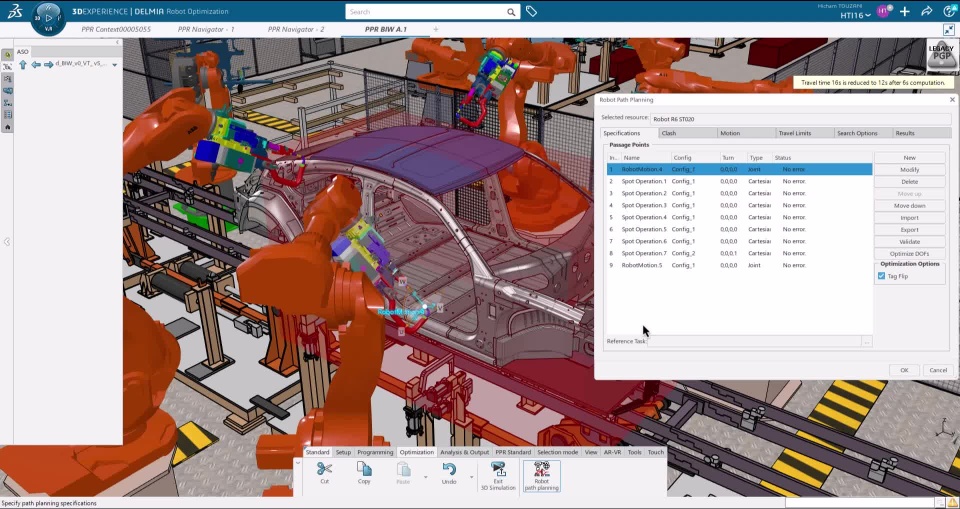Screen dimensions: 960x509
Task: Open the HT user avatar
Action: click(882, 11)
